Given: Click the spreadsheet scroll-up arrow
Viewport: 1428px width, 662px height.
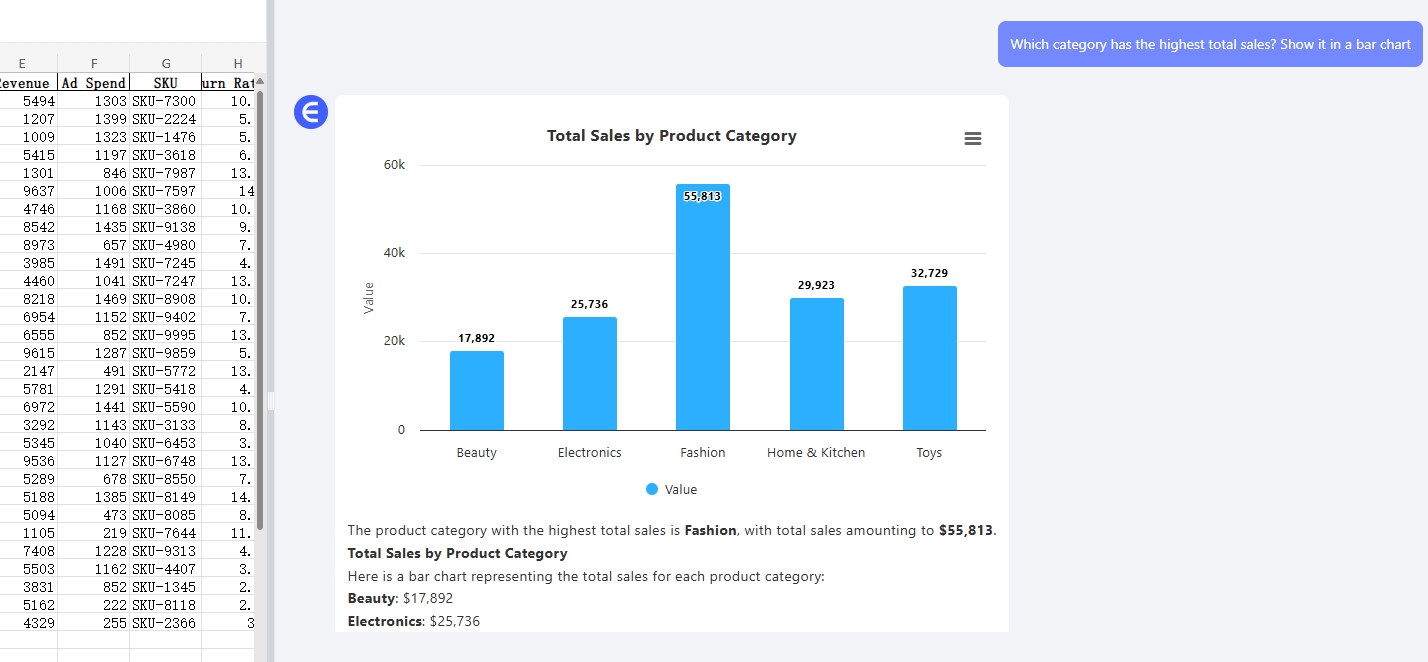Looking at the screenshot, I should pos(260,82).
